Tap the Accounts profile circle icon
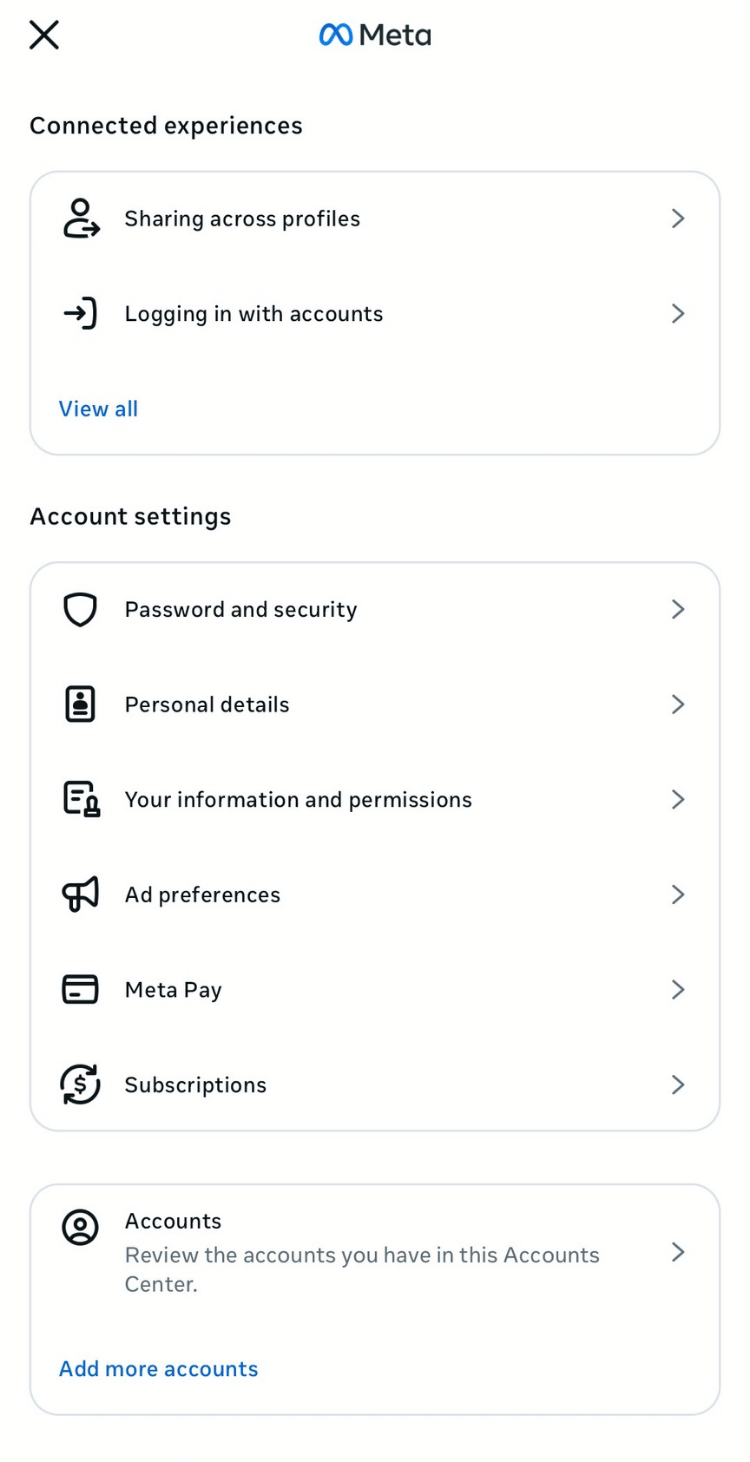750x1462 pixels. 80,1227
